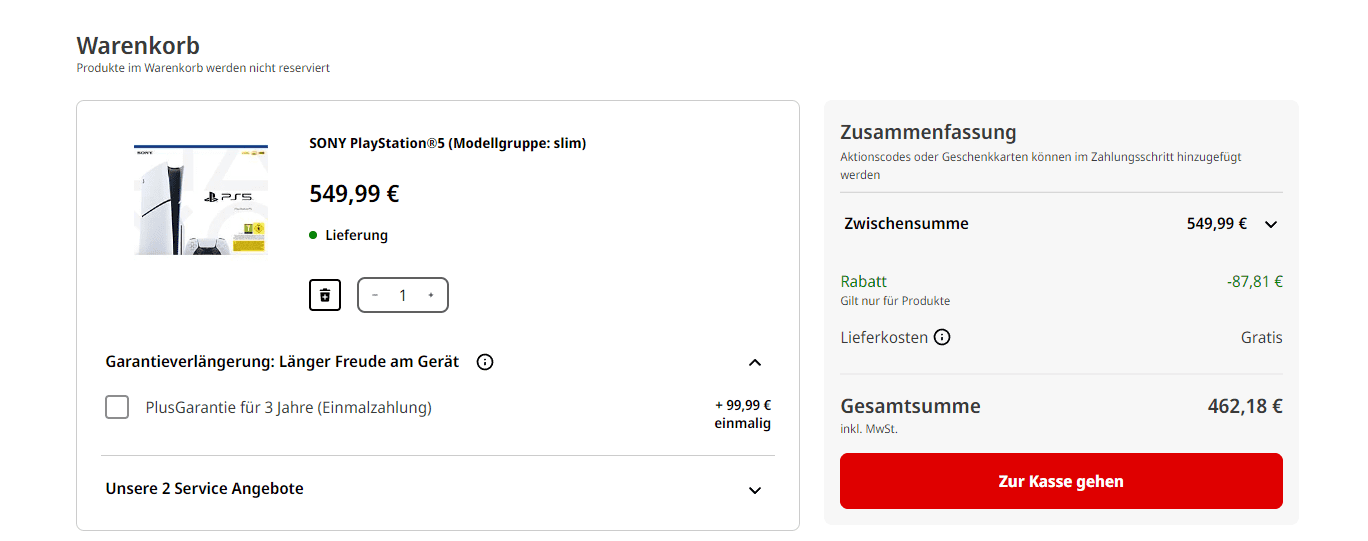Enable the PlusGarantie für 3 Jahre checkbox

(117, 407)
